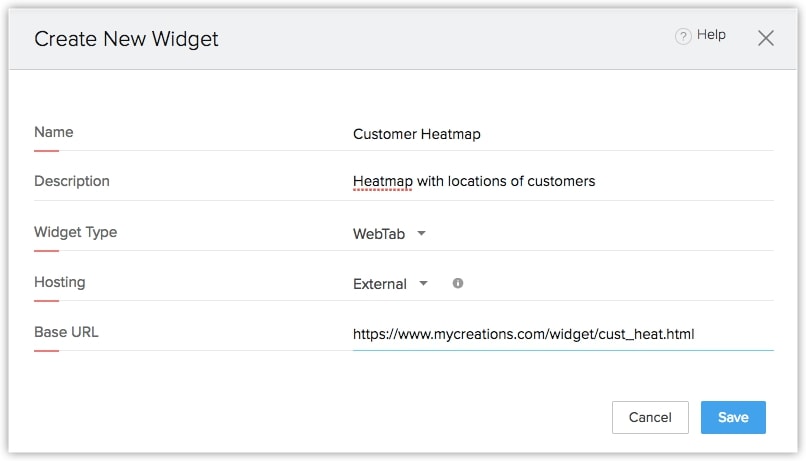Save the new widget
The height and width of the screenshot is (461, 806).
click(x=732, y=417)
